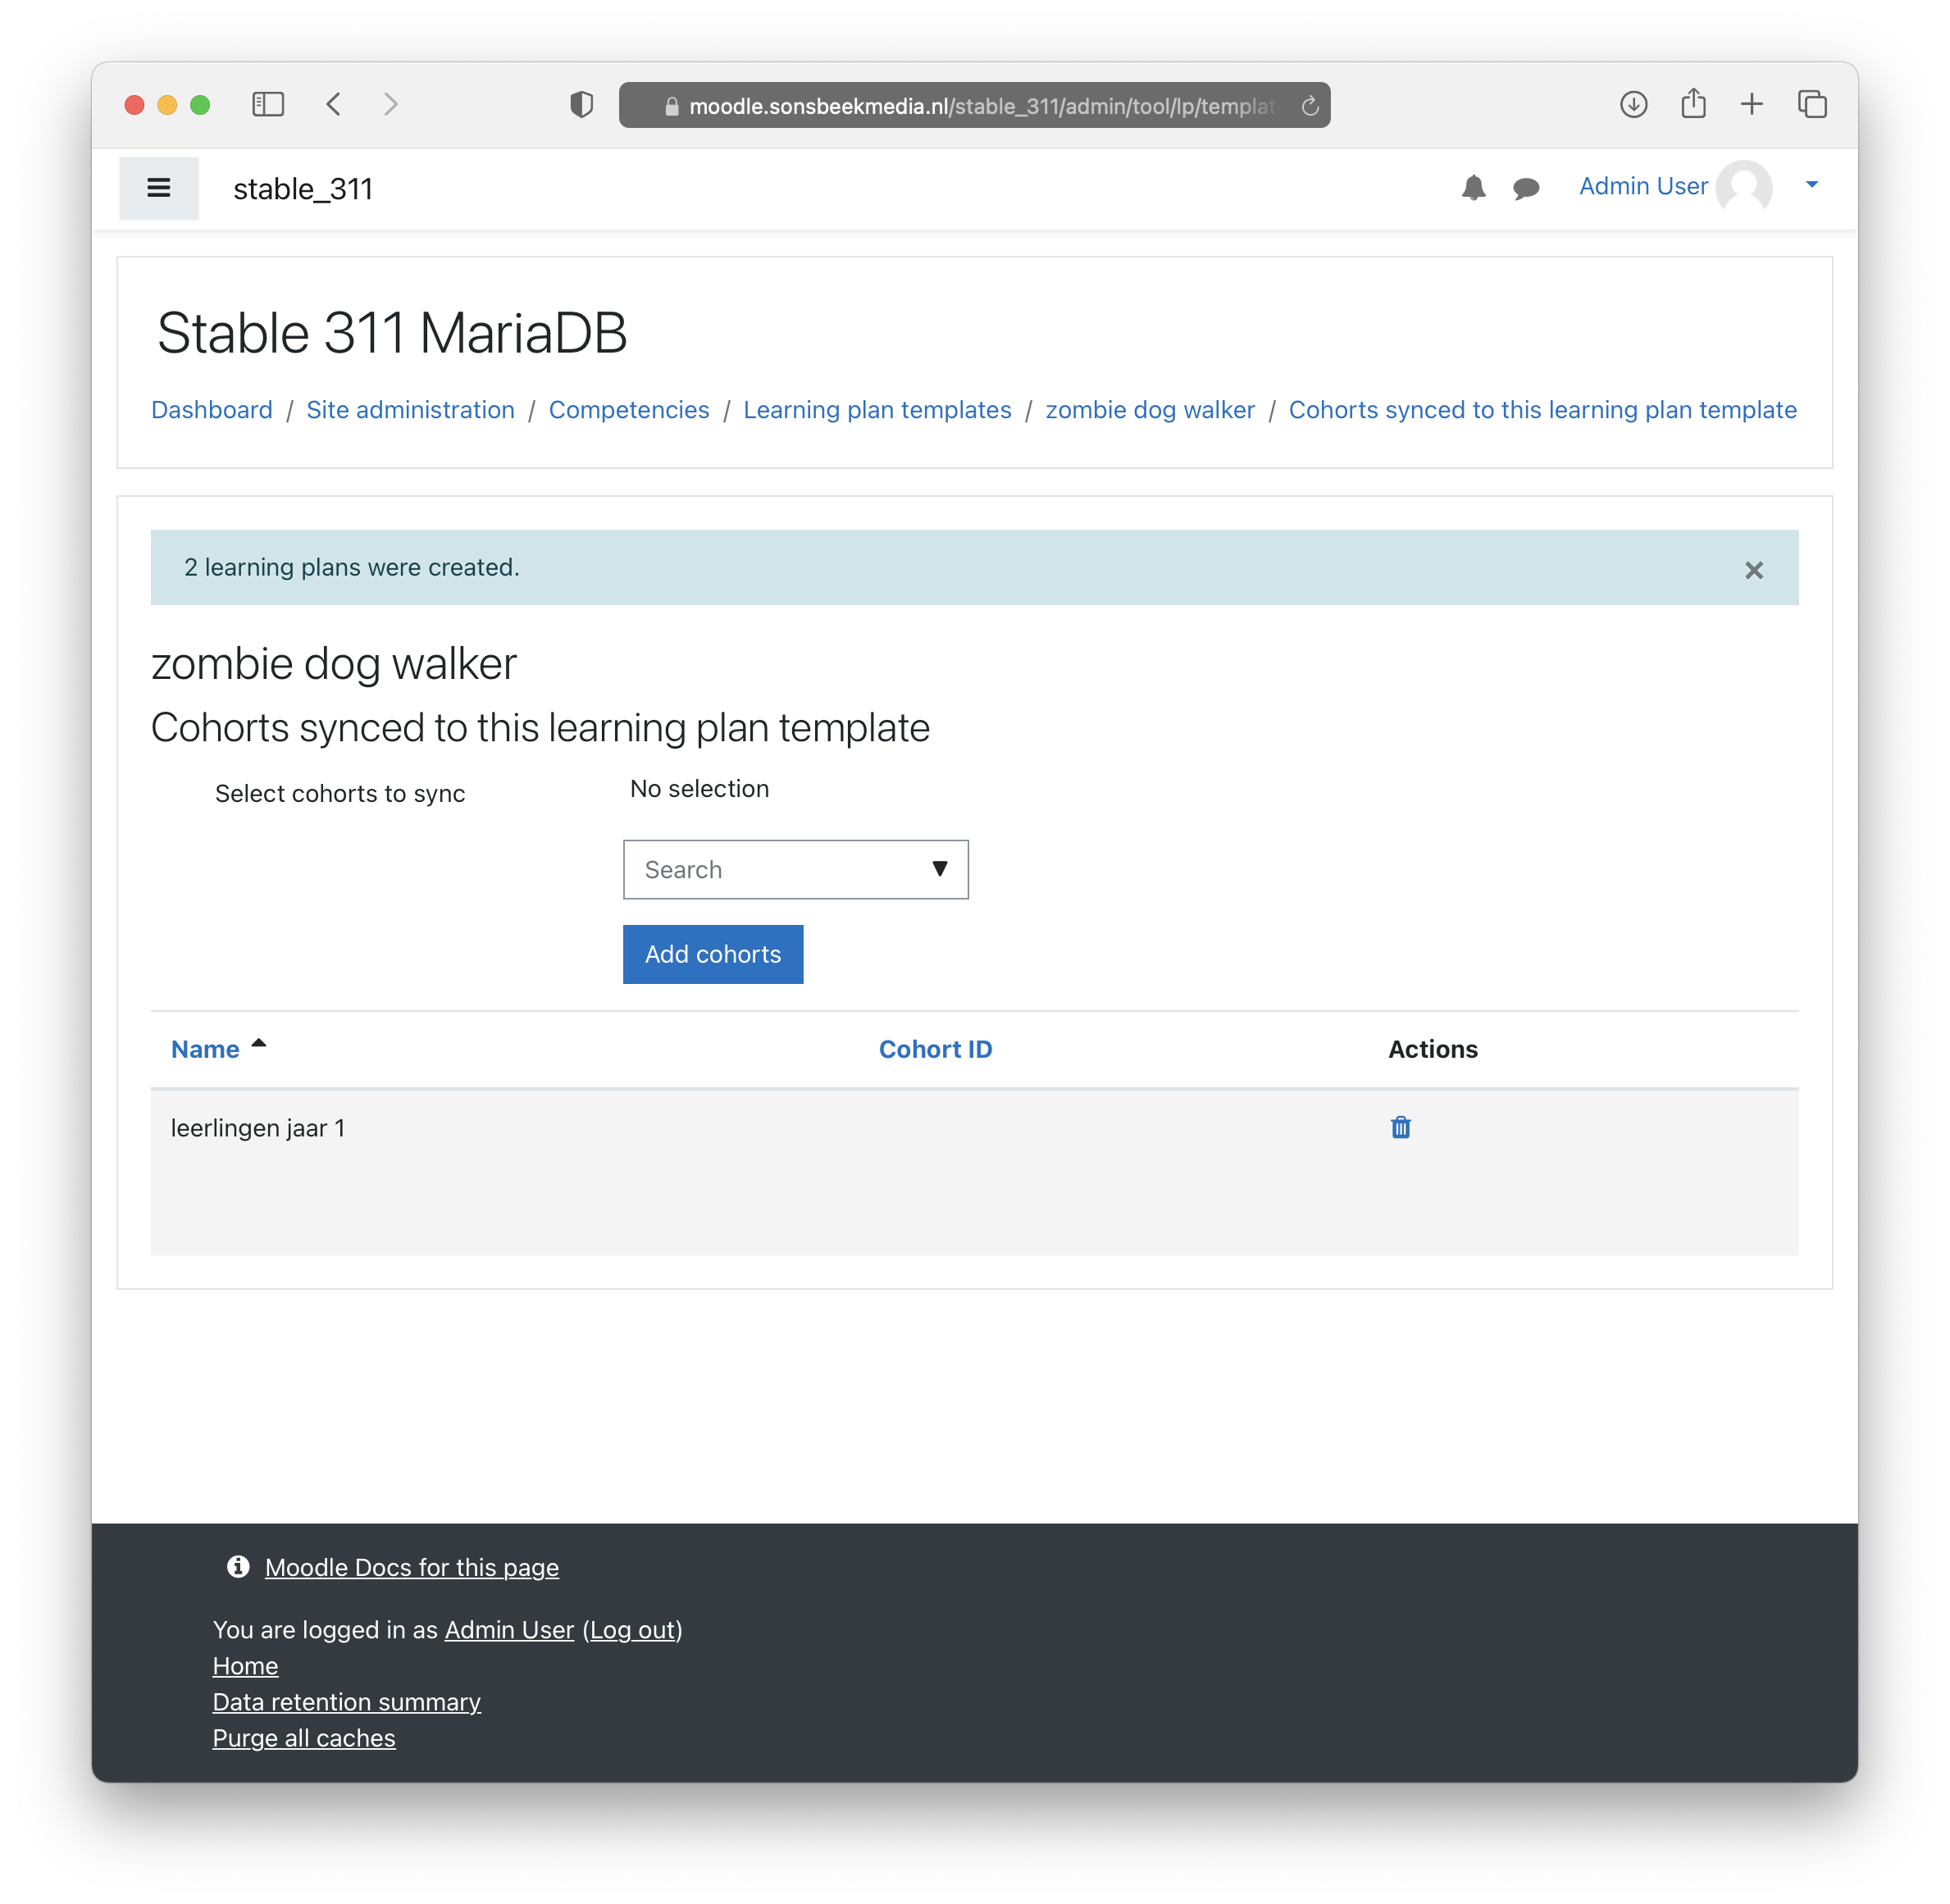Open the Home footer link
Image resolution: width=1950 pixels, height=1904 pixels.
point(245,1666)
